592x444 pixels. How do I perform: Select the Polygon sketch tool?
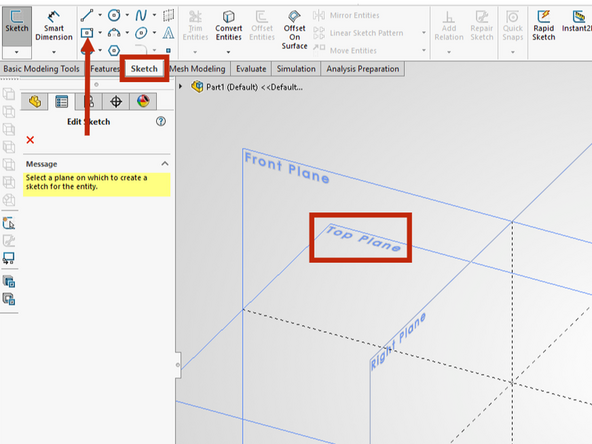[114, 50]
